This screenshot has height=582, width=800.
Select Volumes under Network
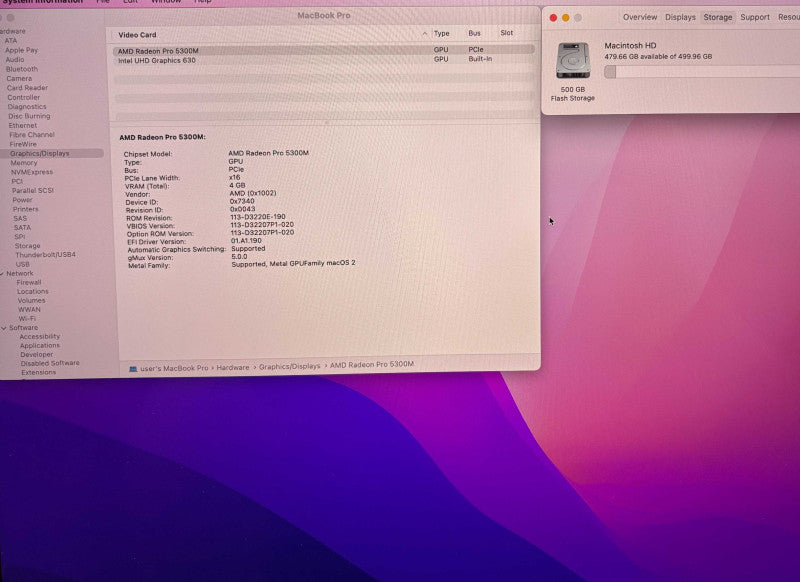[x=32, y=300]
